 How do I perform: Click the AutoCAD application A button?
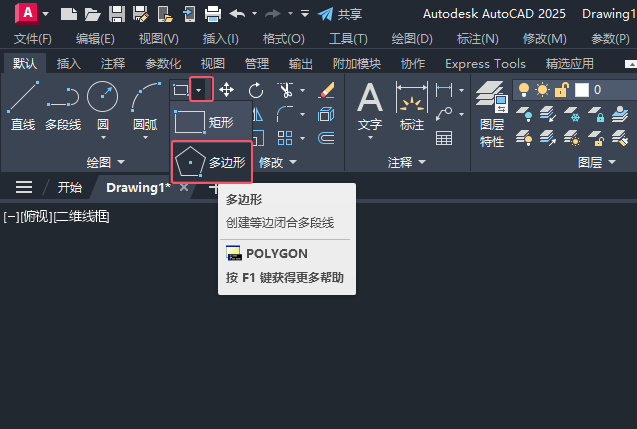click(x=27, y=13)
